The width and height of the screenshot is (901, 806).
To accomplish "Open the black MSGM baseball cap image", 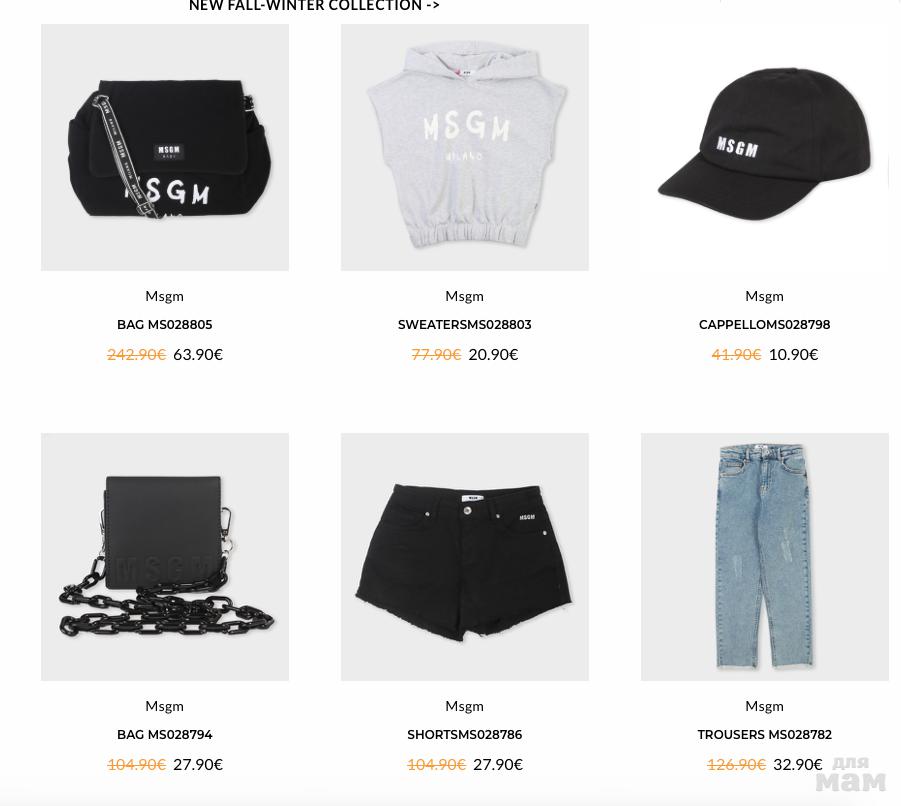I will pyautogui.click(x=764, y=147).
